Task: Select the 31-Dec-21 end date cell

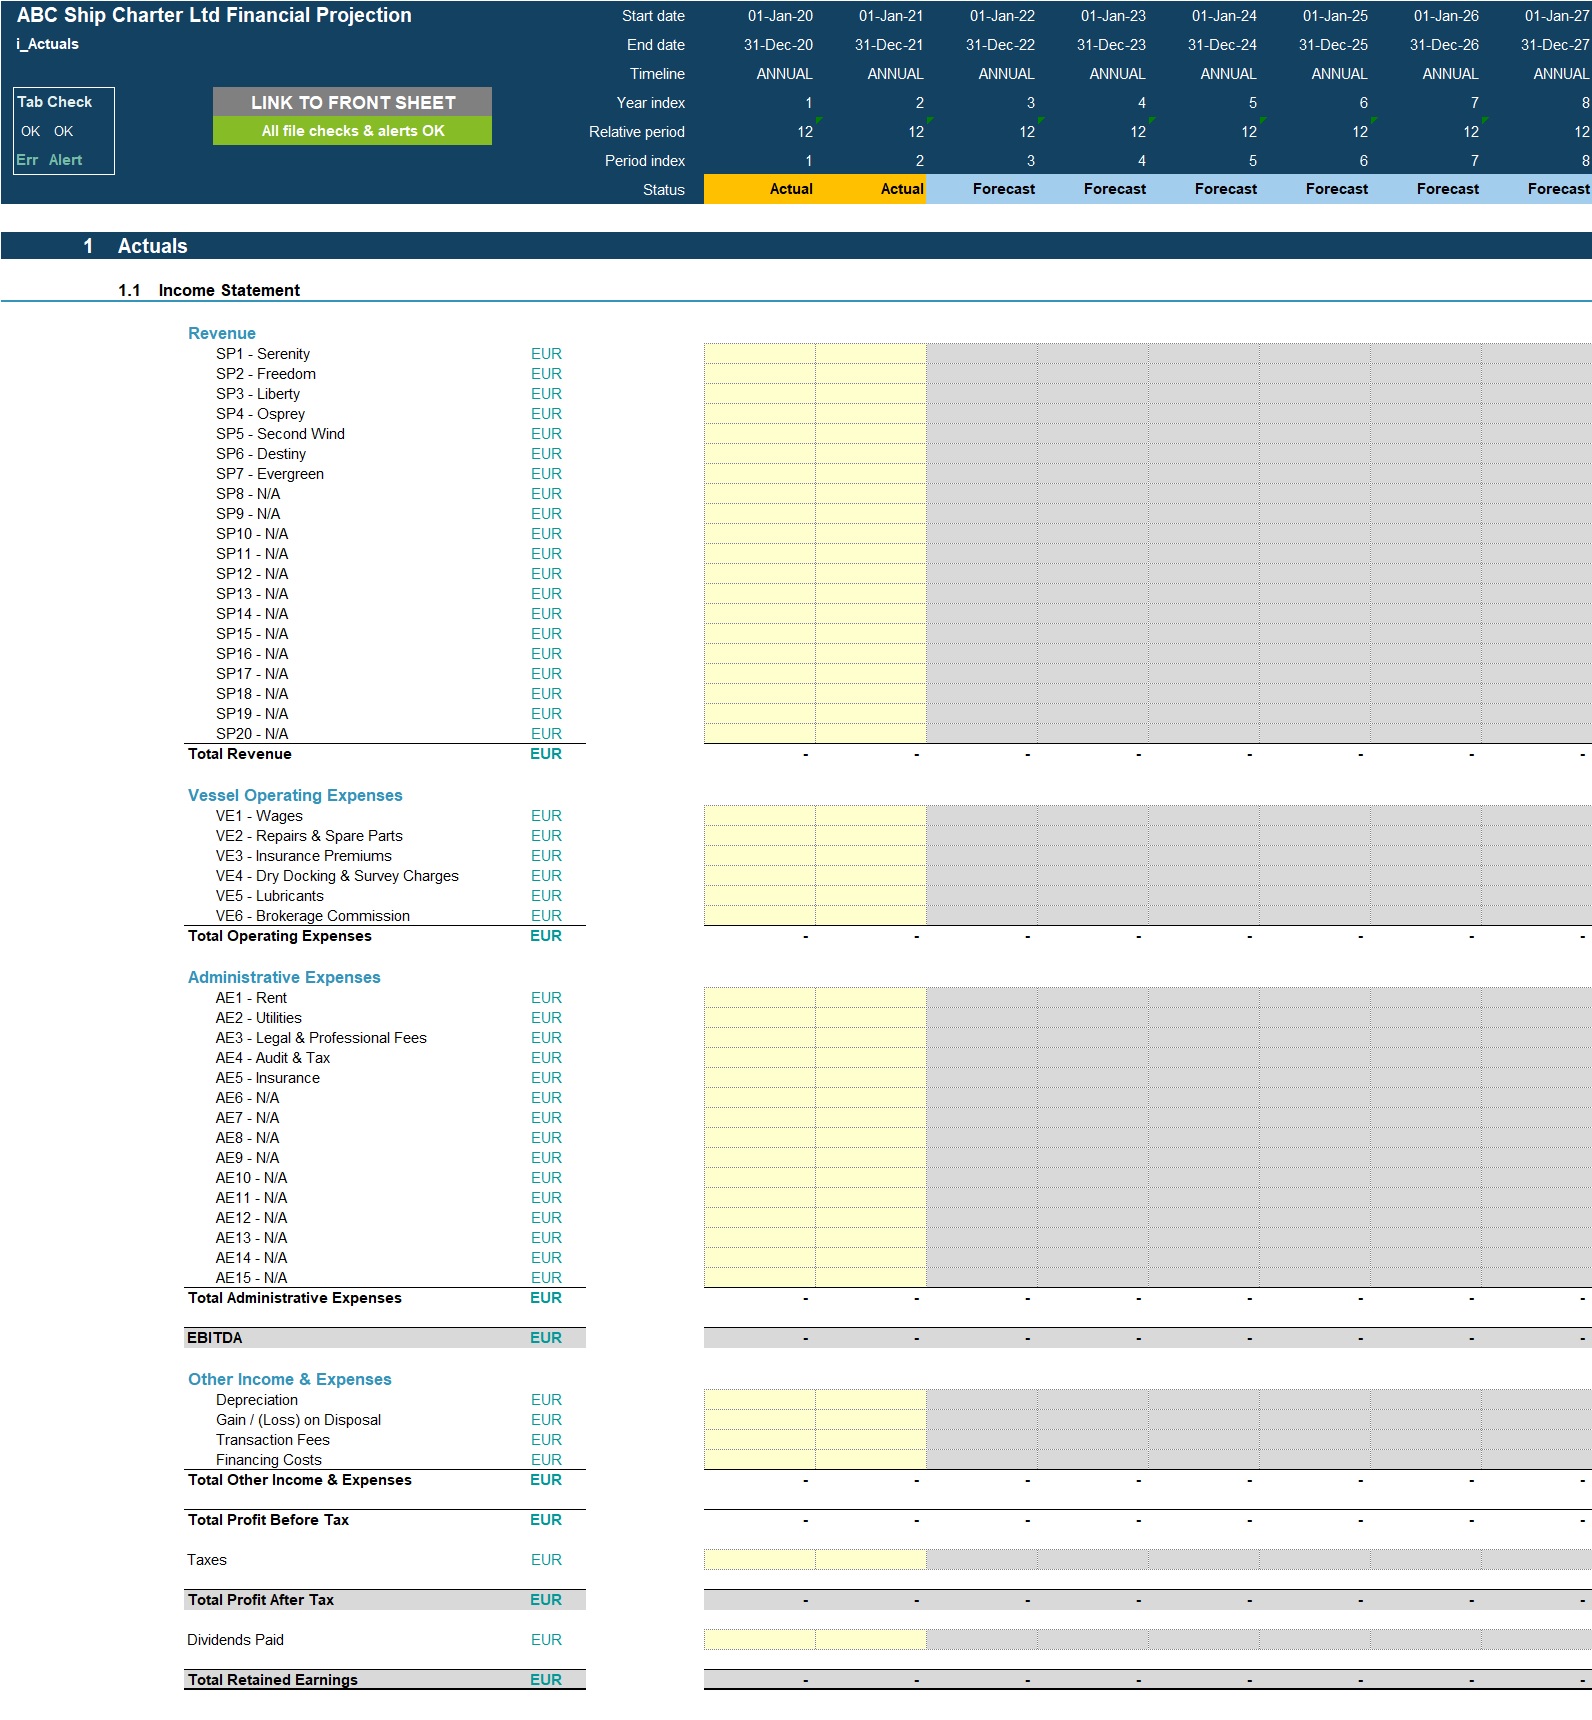Action: (x=889, y=45)
